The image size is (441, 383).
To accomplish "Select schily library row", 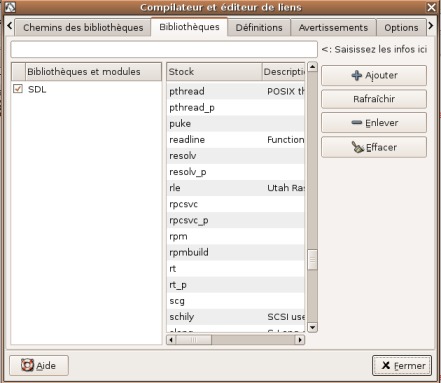I will (236, 317).
